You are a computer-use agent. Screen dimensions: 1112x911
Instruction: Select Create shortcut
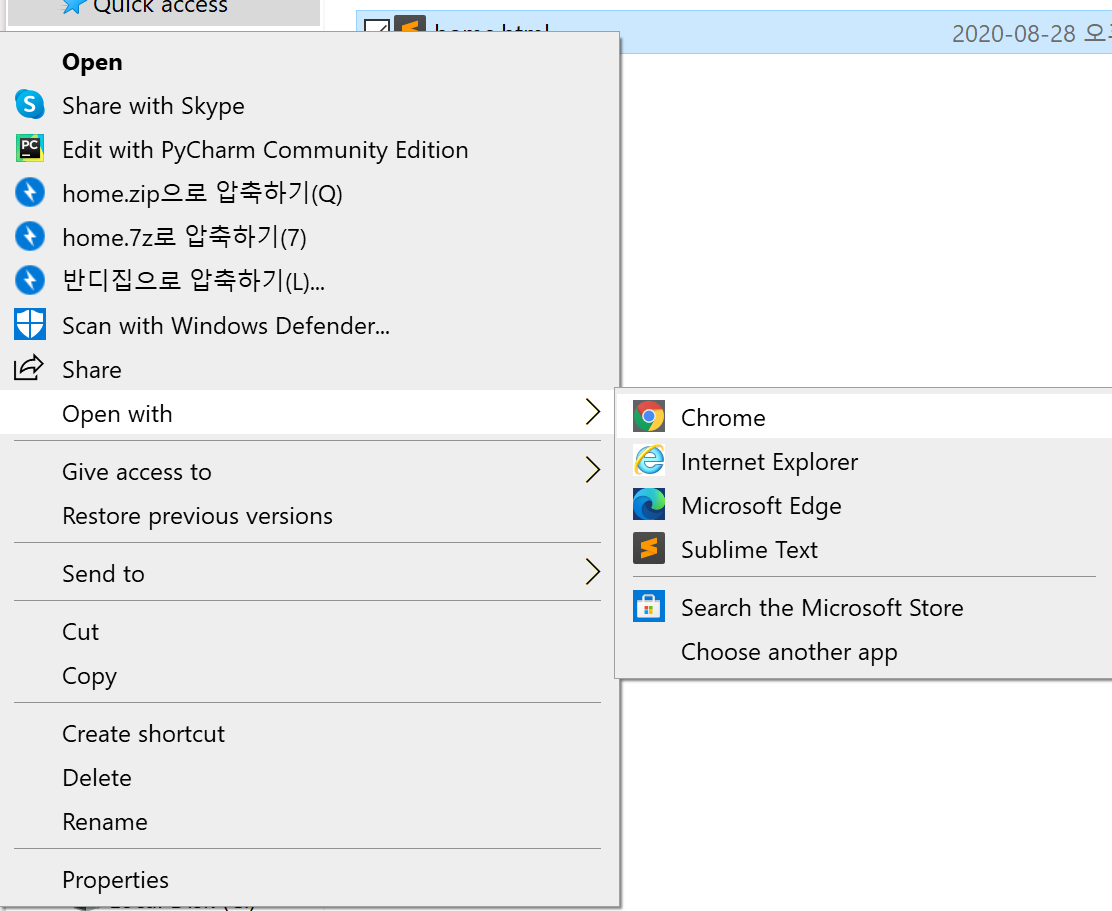[309, 734]
